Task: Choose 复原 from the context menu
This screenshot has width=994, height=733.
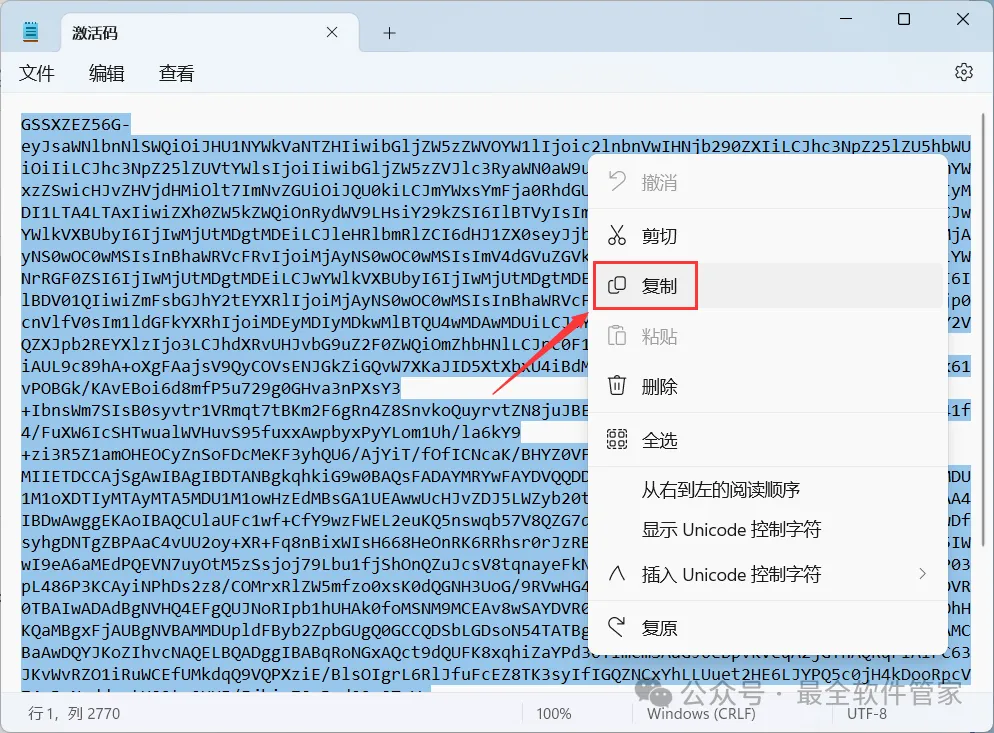Action: (x=768, y=628)
